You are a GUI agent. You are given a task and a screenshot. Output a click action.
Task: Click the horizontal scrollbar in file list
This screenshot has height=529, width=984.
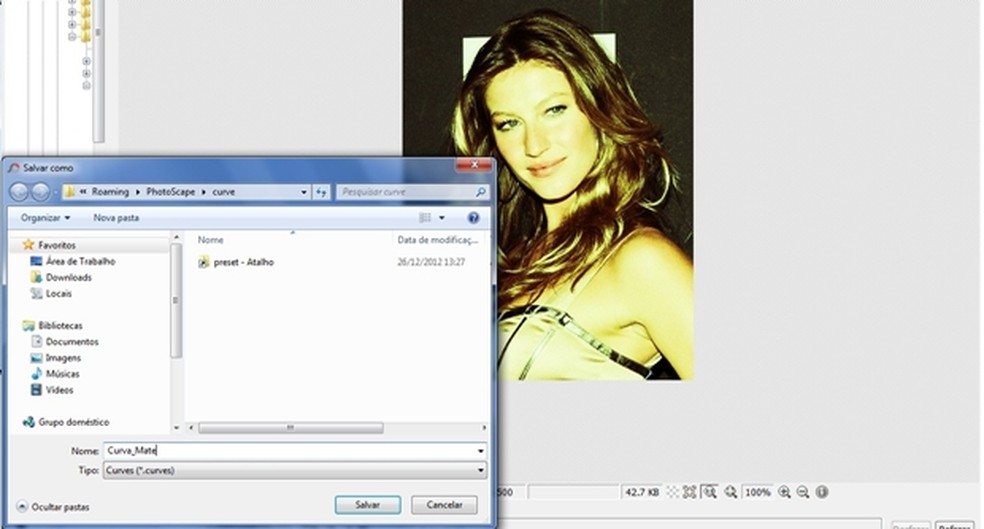[x=291, y=427]
